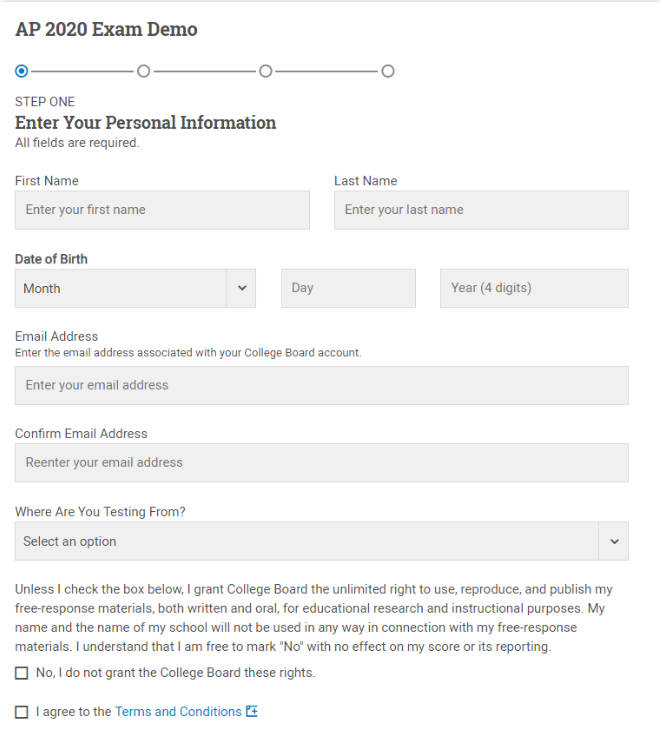Click the Year (4 digits) field
This screenshot has width=660, height=742.
pos(534,288)
